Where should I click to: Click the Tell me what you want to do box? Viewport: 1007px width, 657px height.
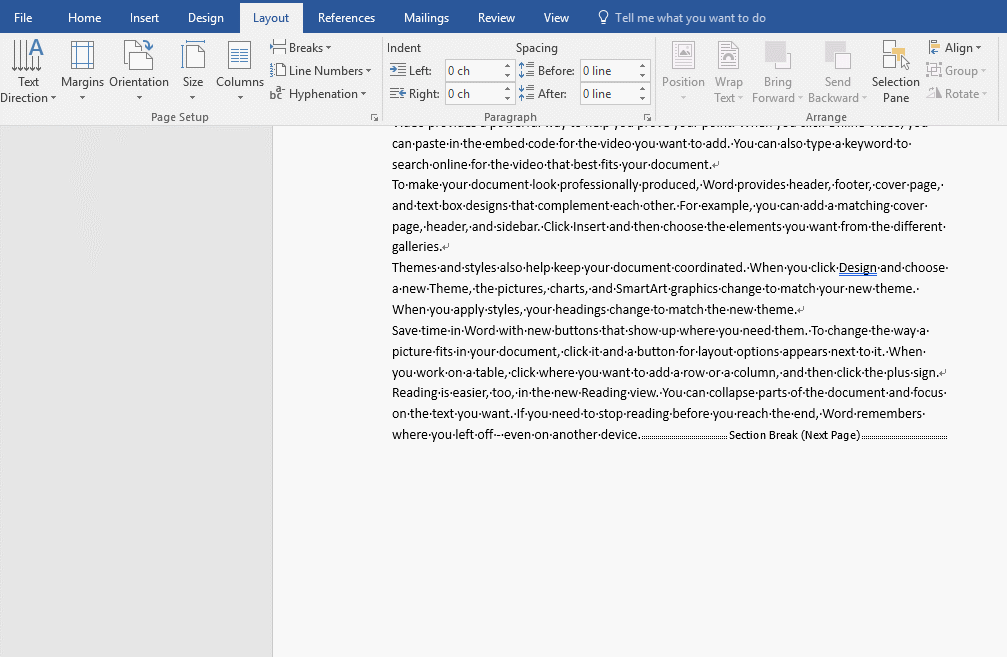click(690, 18)
